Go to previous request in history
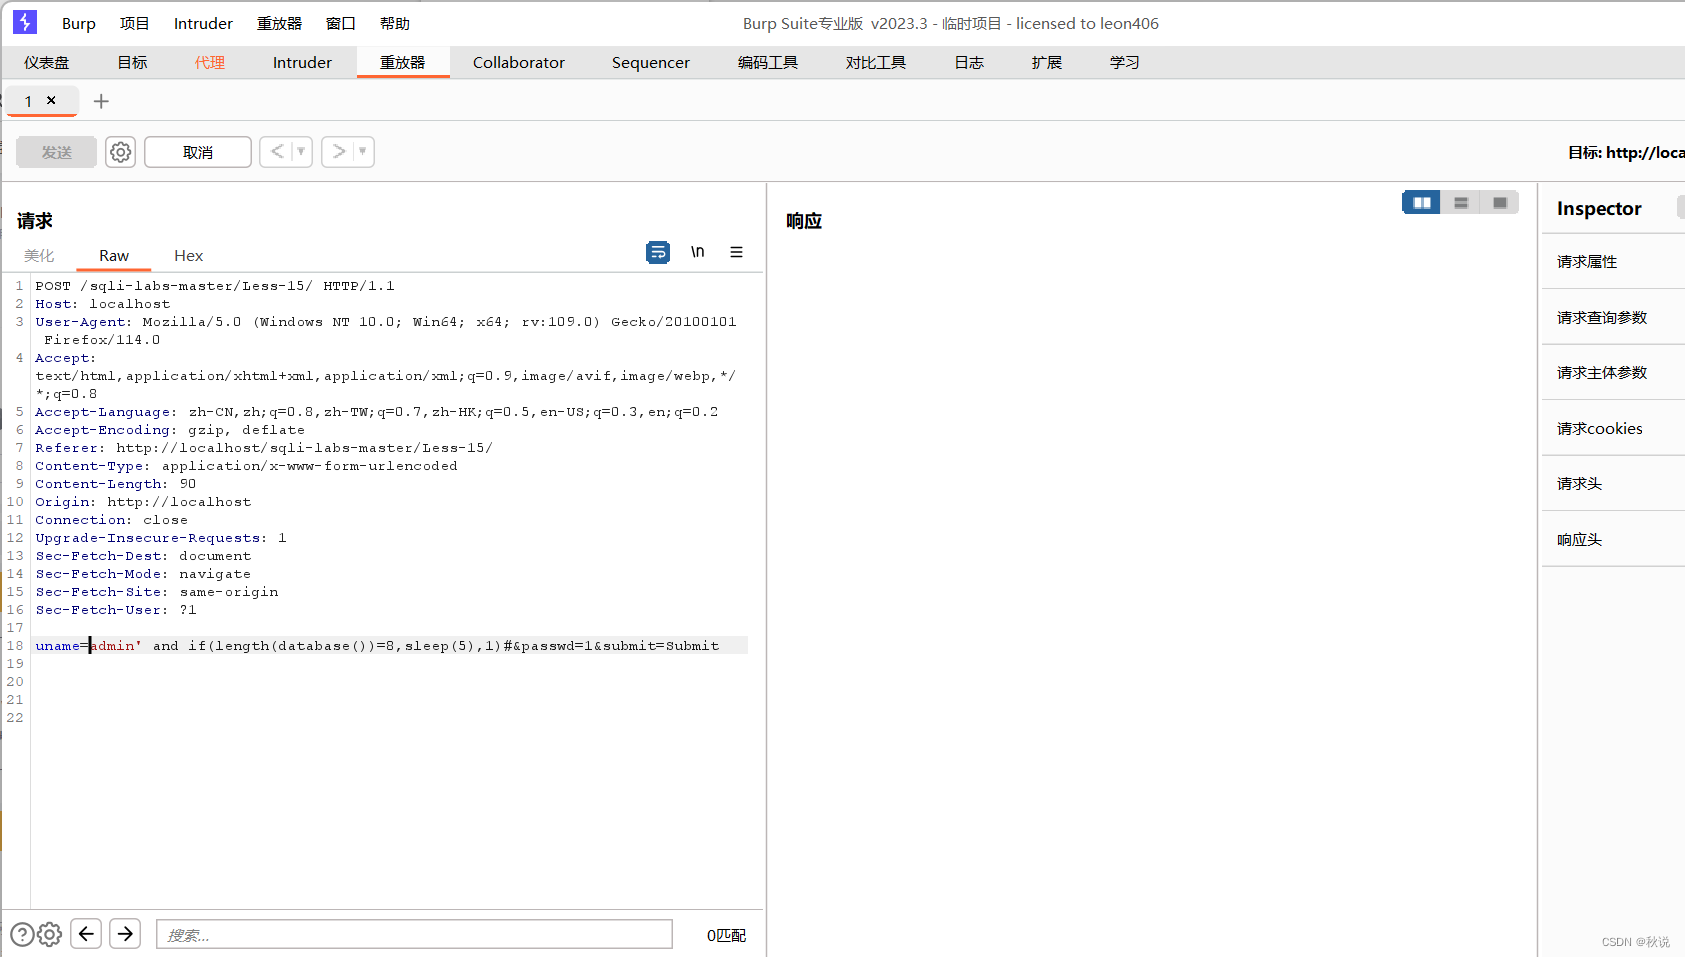The width and height of the screenshot is (1685, 957). click(x=277, y=151)
